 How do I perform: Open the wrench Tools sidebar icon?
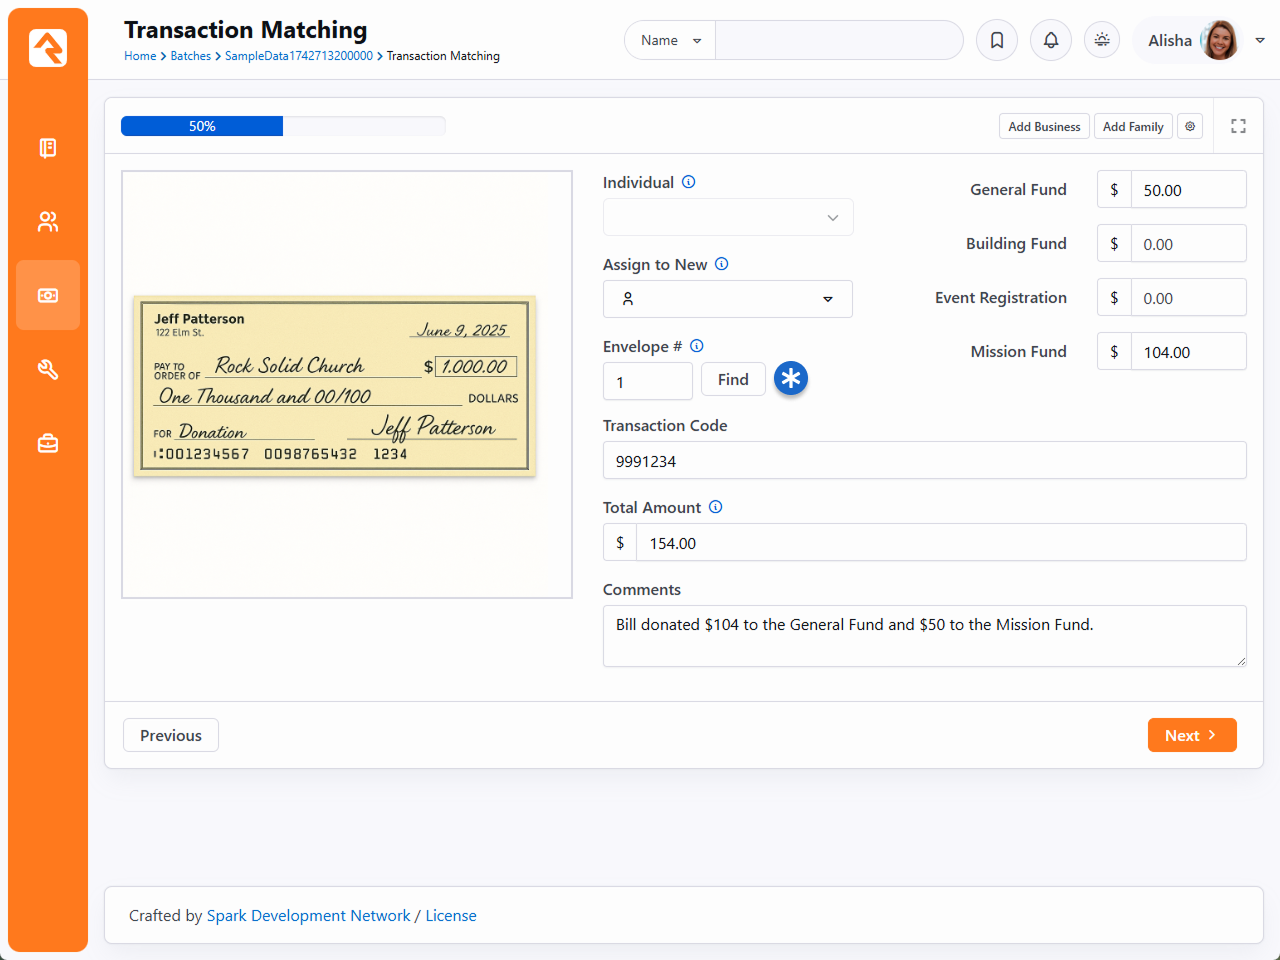[48, 370]
